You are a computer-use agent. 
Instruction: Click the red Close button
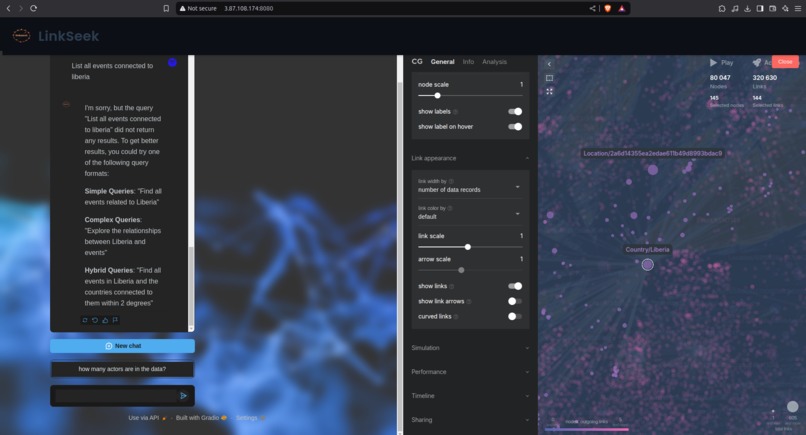[x=785, y=62]
